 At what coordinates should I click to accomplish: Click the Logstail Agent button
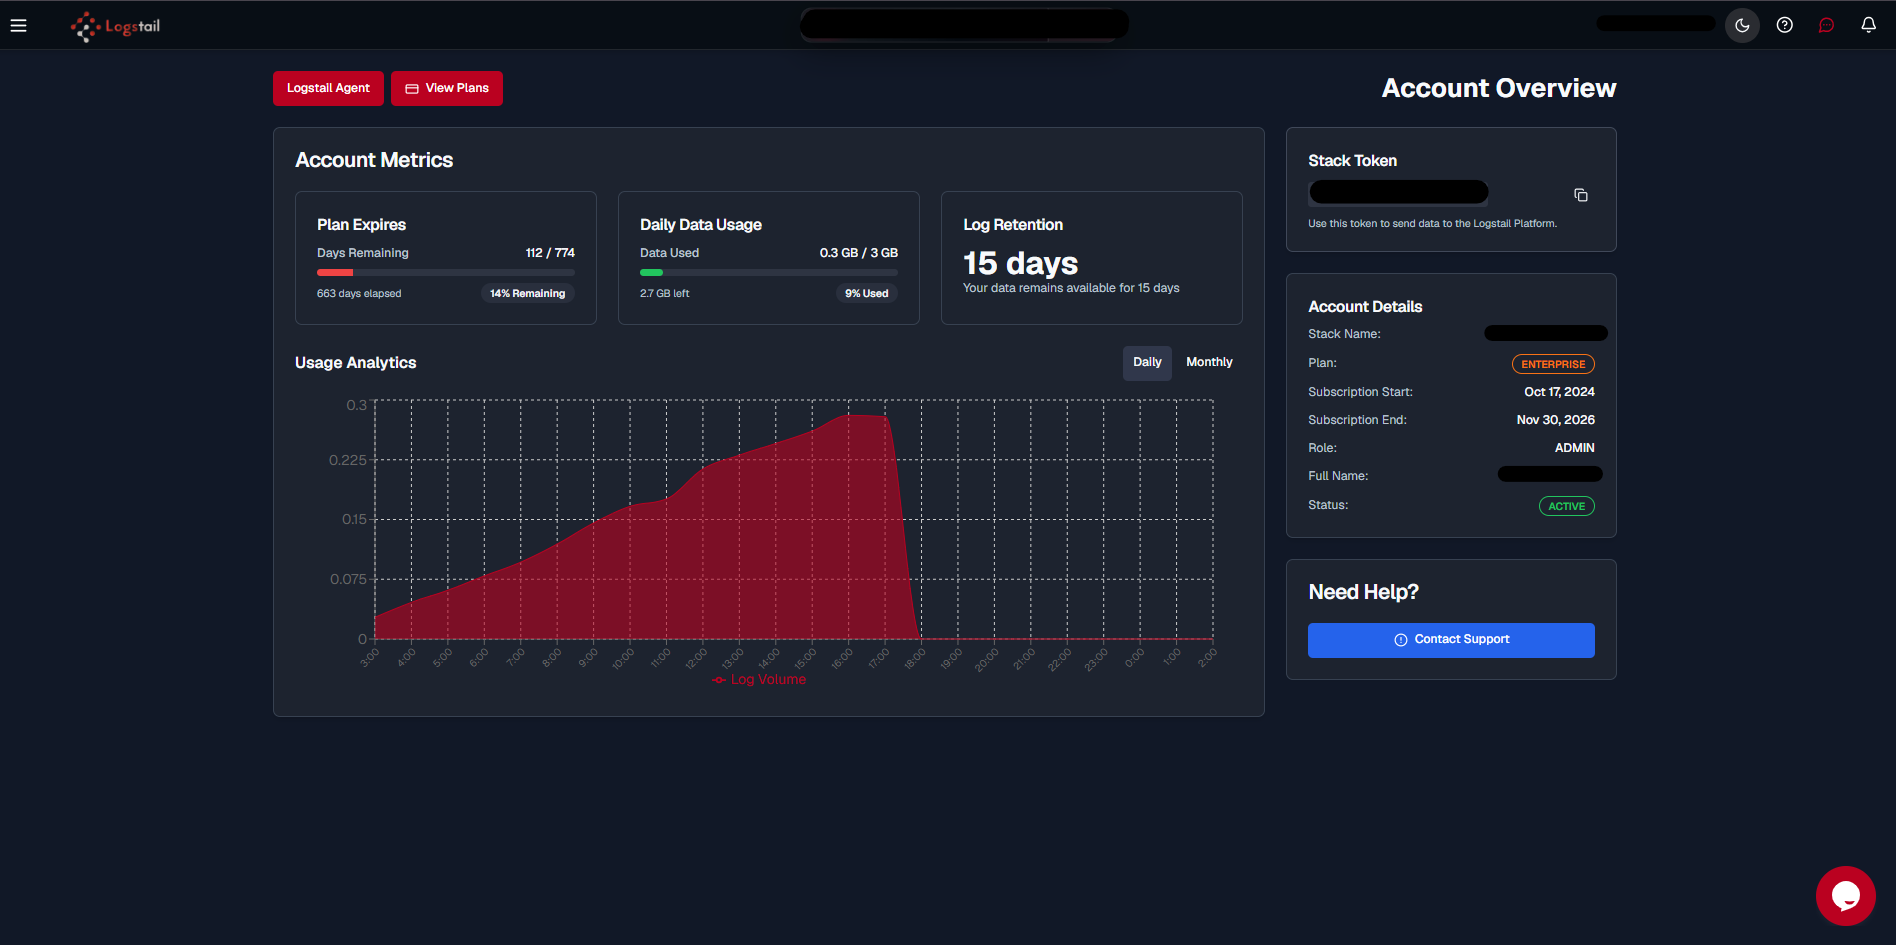328,88
